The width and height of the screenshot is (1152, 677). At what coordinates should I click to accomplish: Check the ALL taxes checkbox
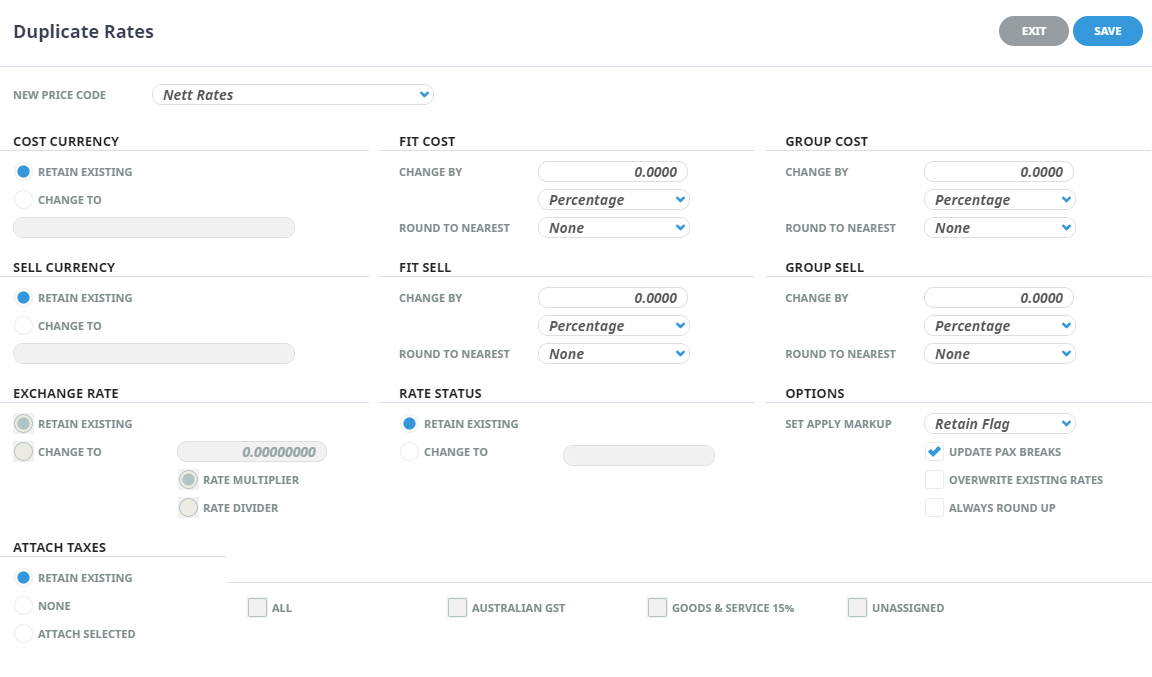(257, 607)
